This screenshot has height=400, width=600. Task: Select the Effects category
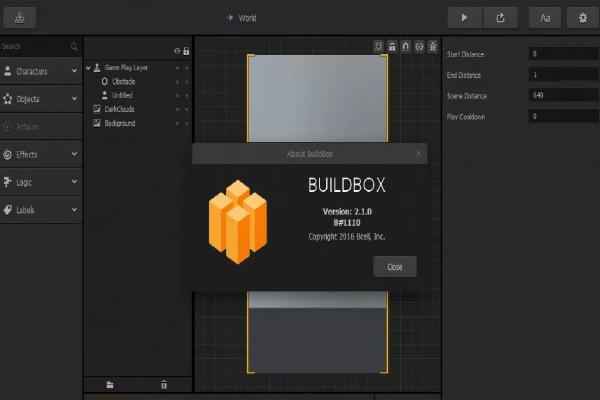point(41,154)
